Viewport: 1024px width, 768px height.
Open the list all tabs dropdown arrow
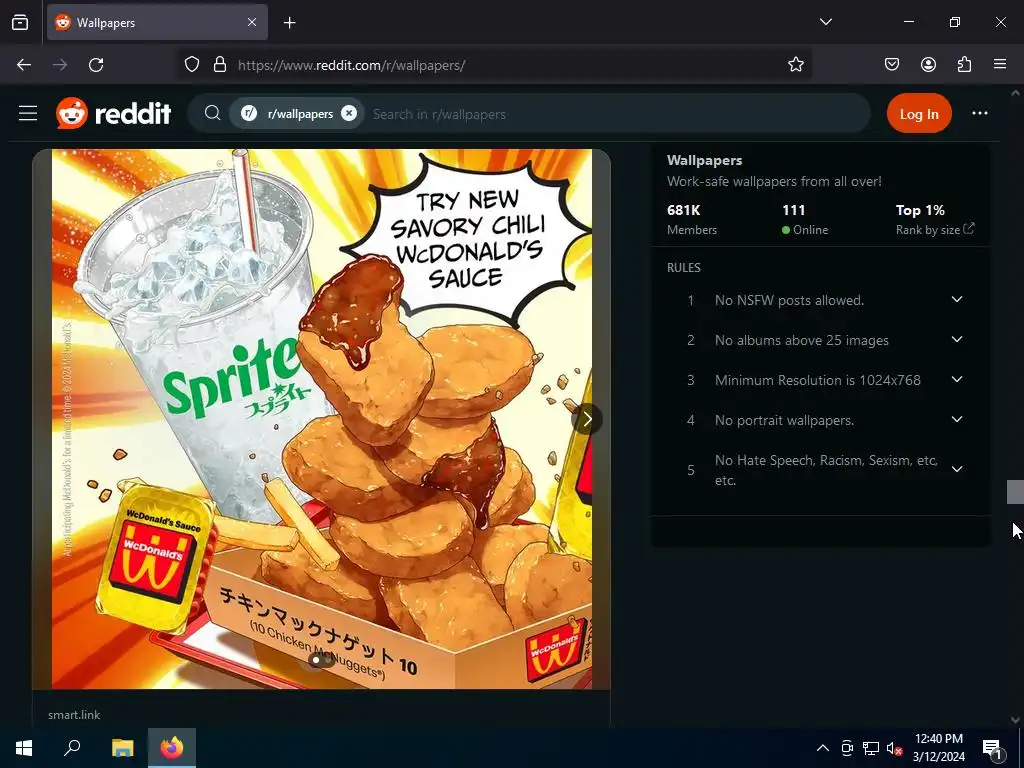[825, 22]
